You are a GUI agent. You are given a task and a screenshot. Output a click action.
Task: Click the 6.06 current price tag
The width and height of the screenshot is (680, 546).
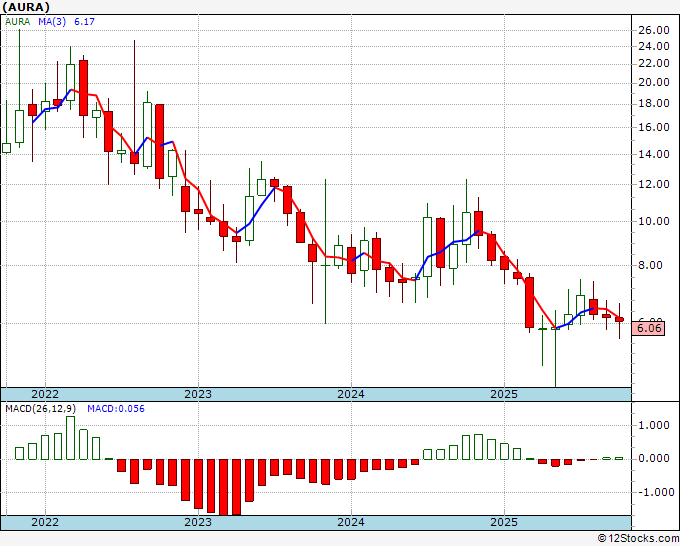click(648, 328)
